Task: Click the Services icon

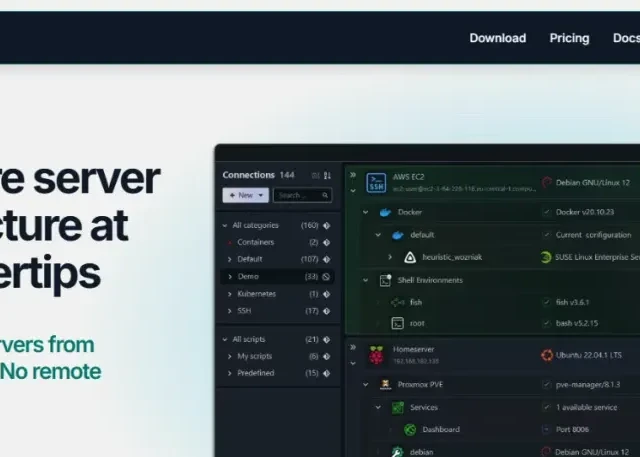Action: pos(398,408)
